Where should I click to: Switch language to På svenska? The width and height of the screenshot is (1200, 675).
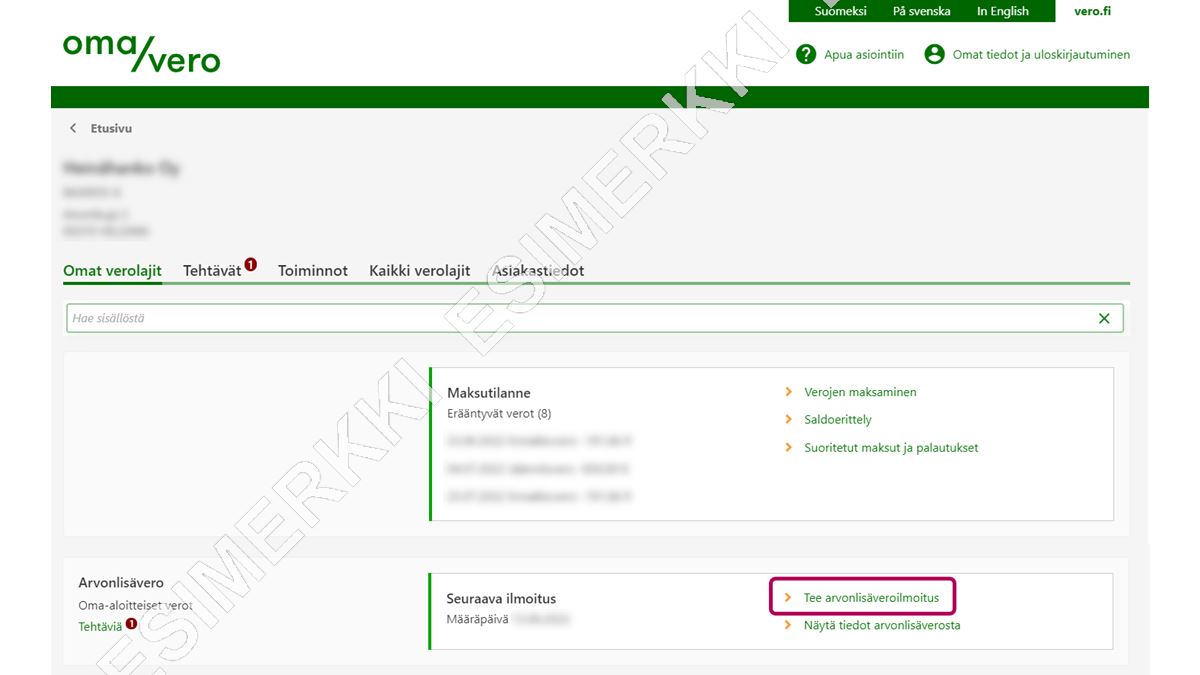click(x=921, y=11)
